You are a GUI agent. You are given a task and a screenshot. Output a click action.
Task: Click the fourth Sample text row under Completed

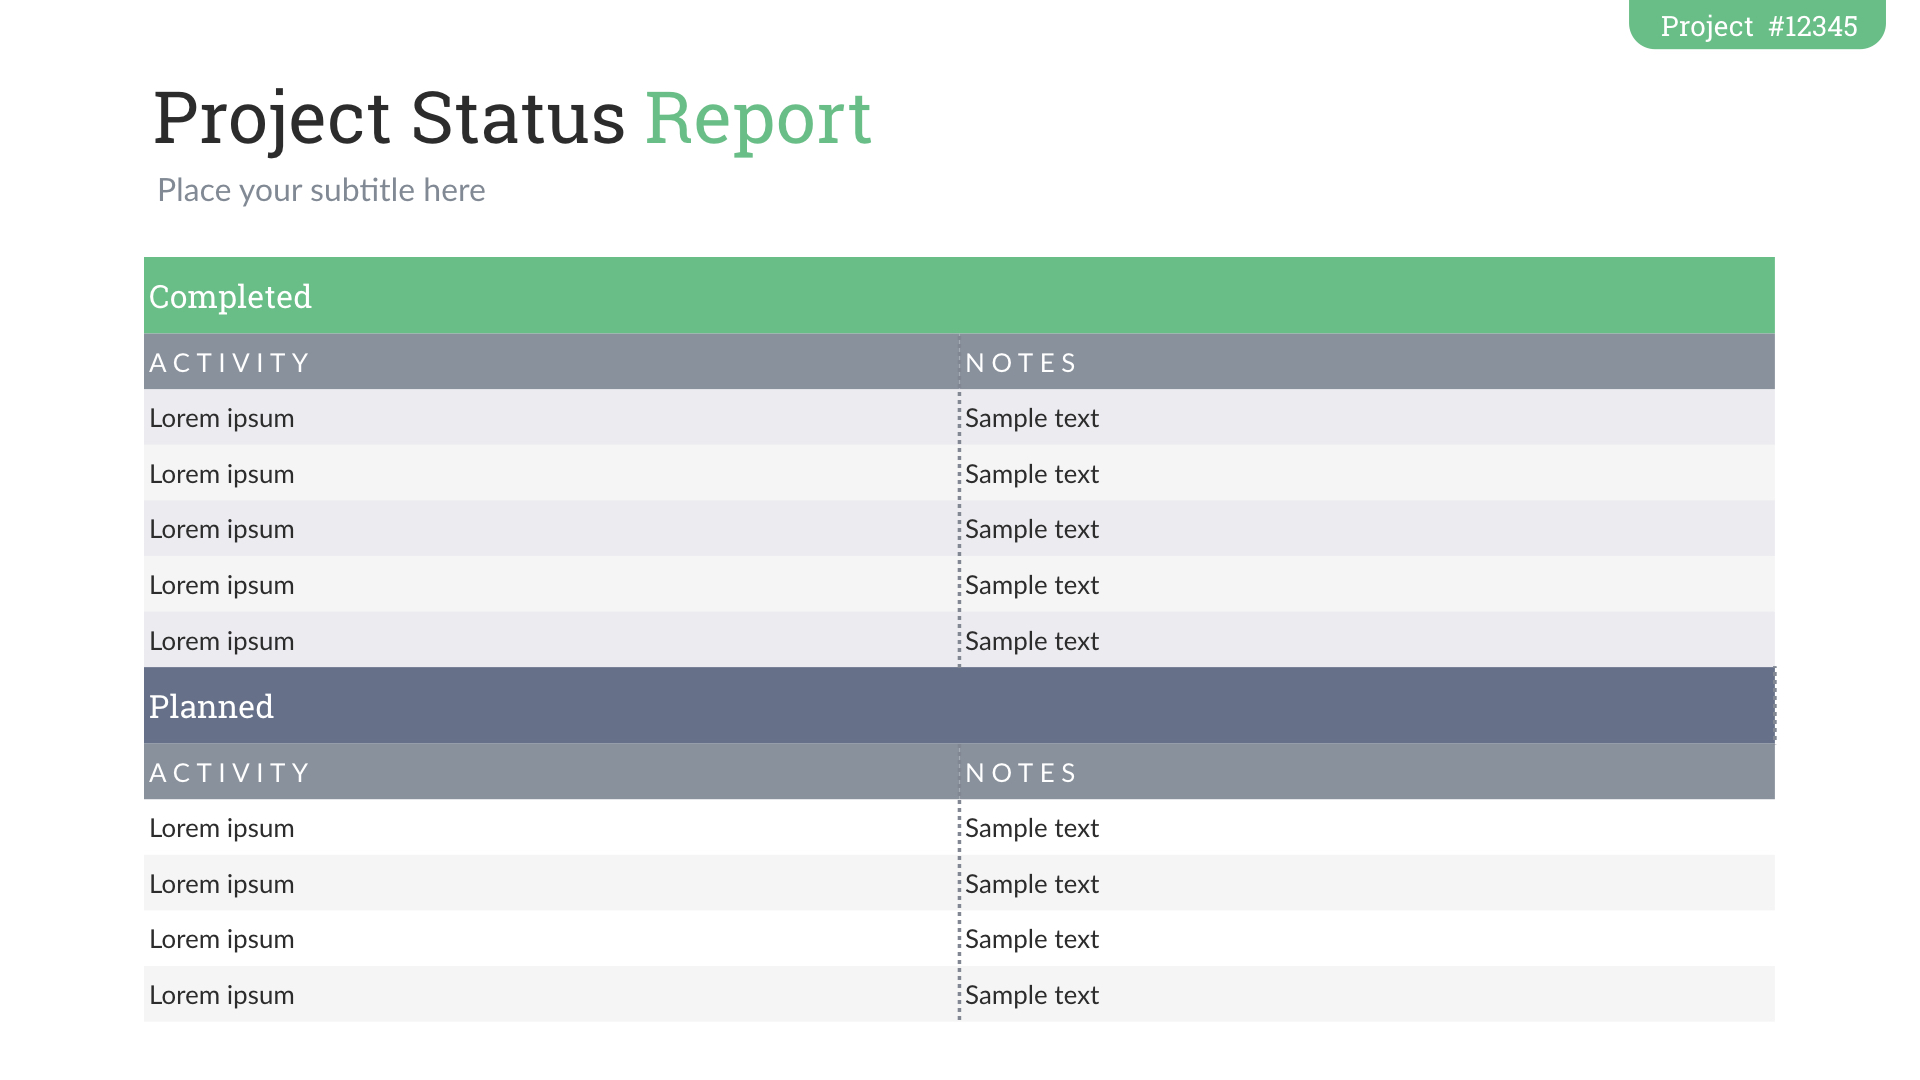(x=1032, y=585)
